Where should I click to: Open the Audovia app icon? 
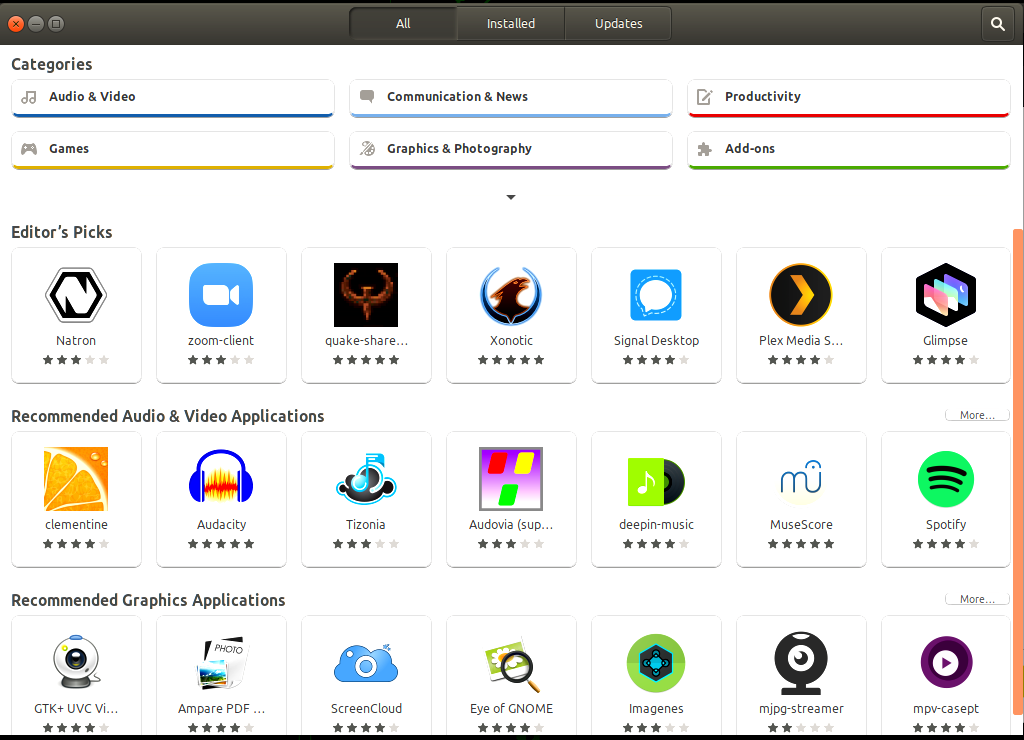tap(511, 479)
